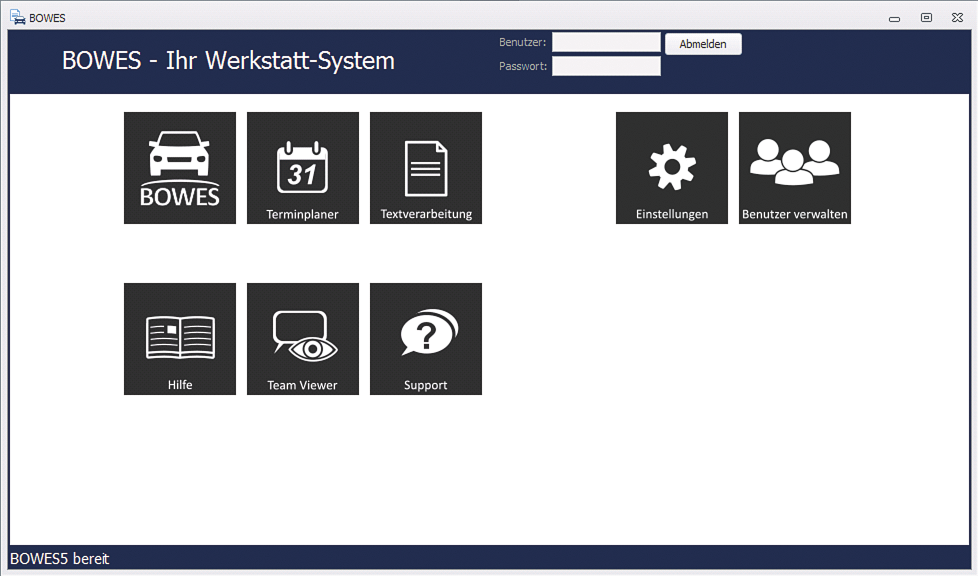Close the BOWES window
The width and height of the screenshot is (978, 576).
957,18
